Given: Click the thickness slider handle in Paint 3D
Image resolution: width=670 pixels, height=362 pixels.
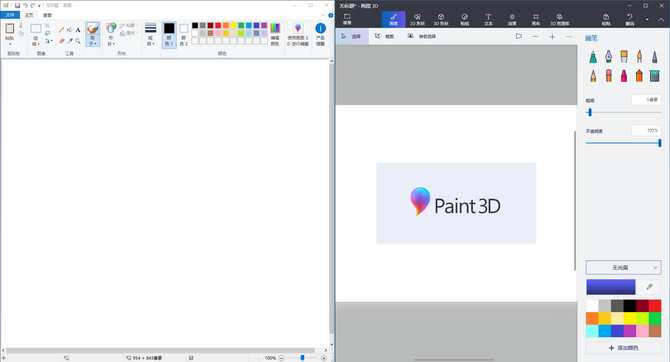Looking at the screenshot, I should pyautogui.click(x=590, y=112).
